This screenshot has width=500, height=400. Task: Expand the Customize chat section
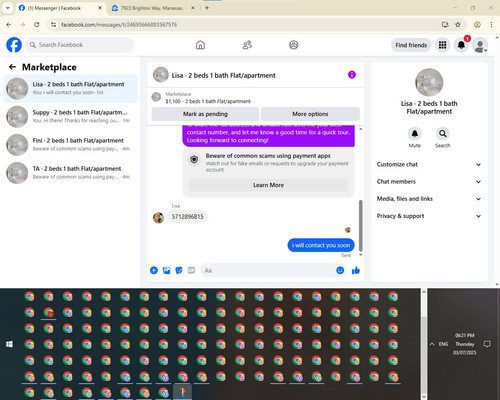pyautogui.click(x=429, y=164)
